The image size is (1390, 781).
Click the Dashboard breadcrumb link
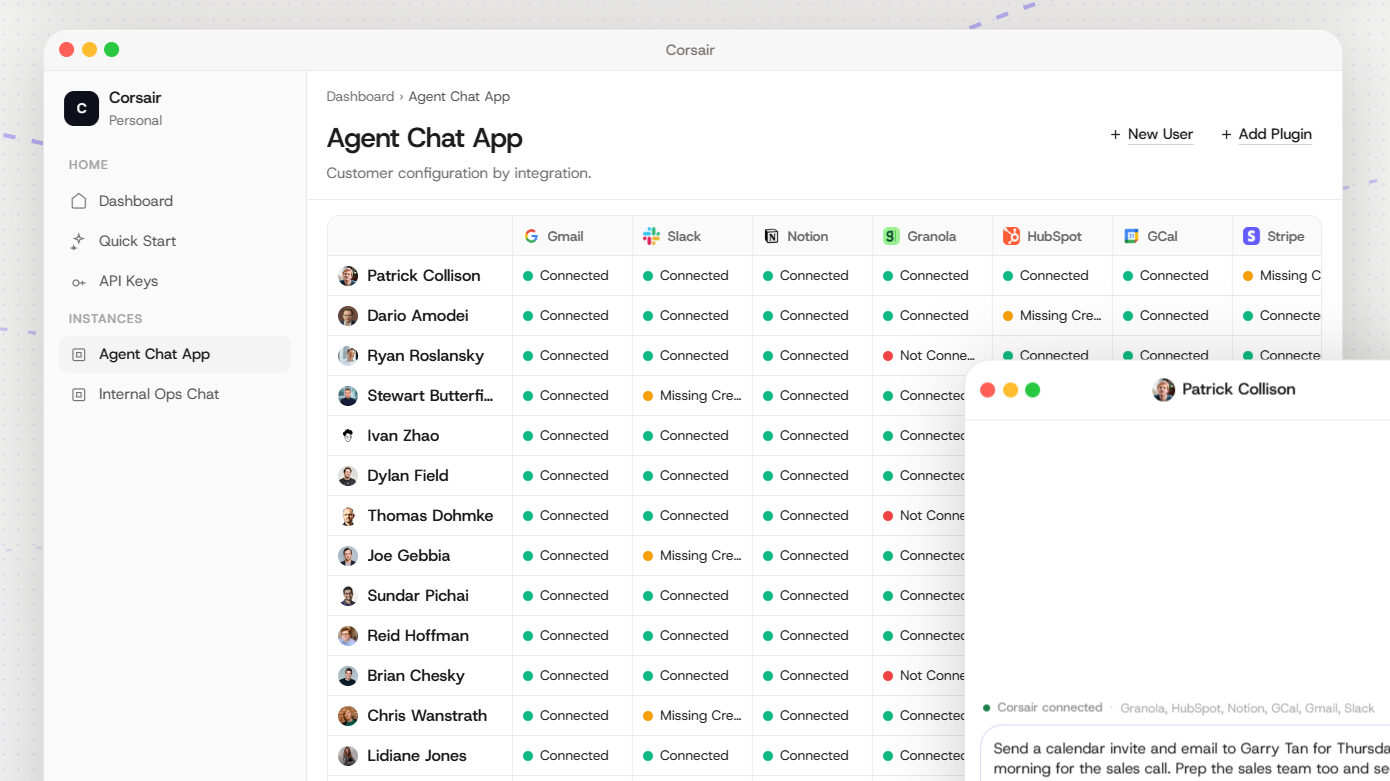(360, 97)
